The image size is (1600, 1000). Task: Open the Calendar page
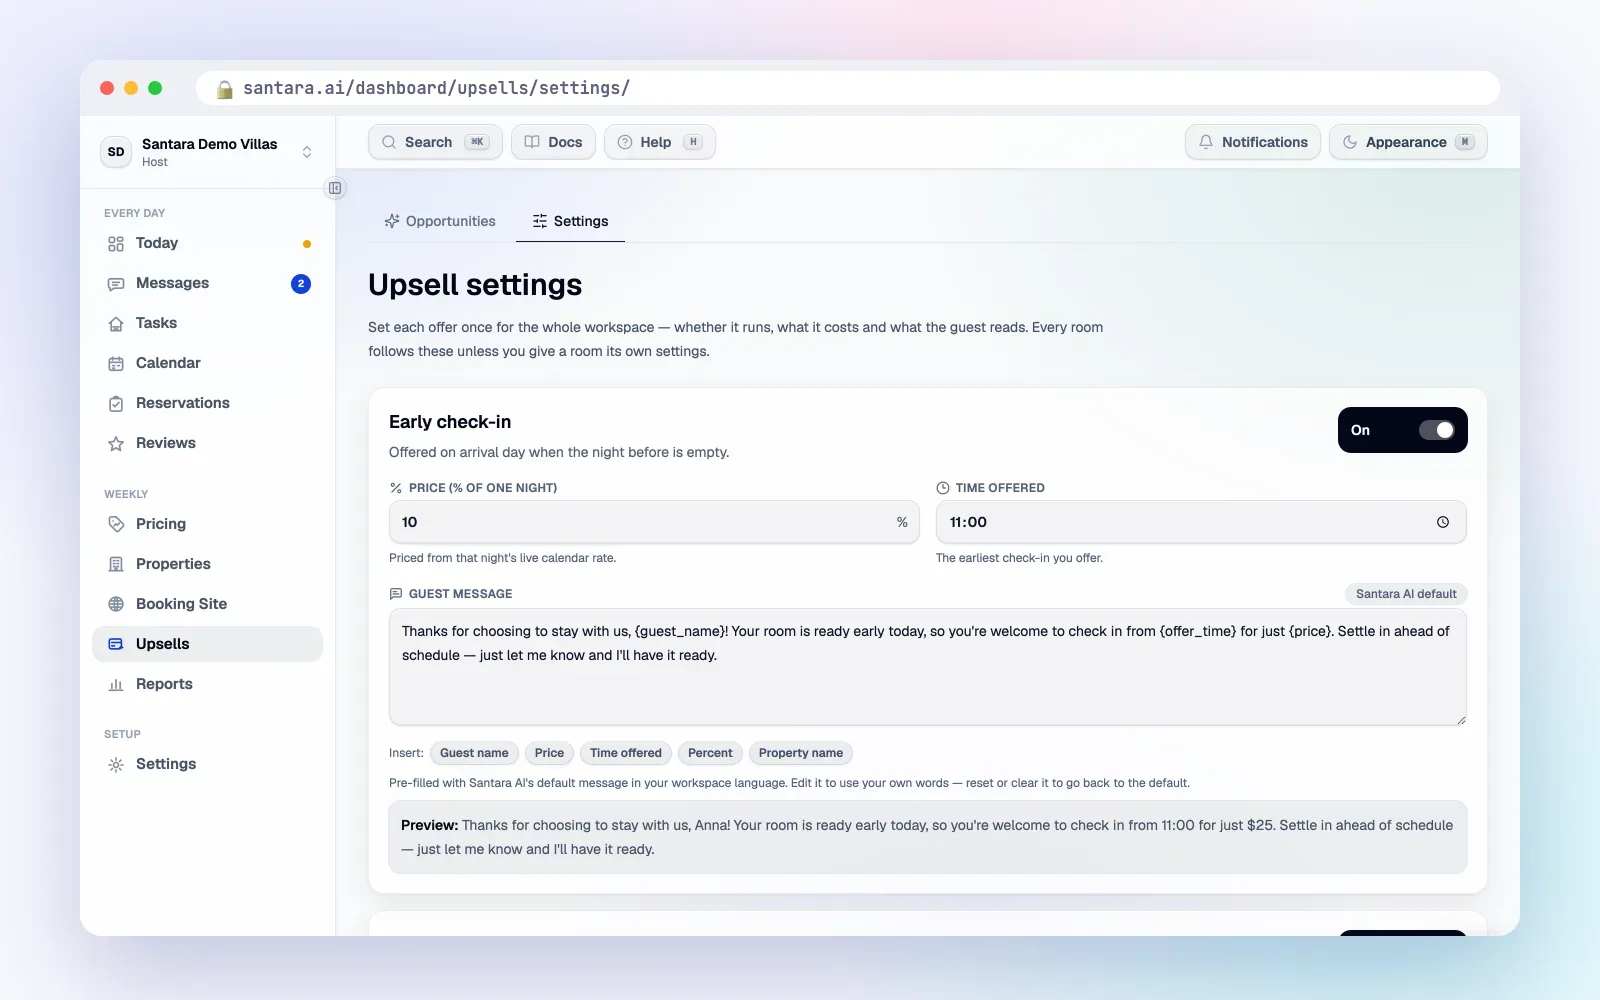tap(208, 363)
